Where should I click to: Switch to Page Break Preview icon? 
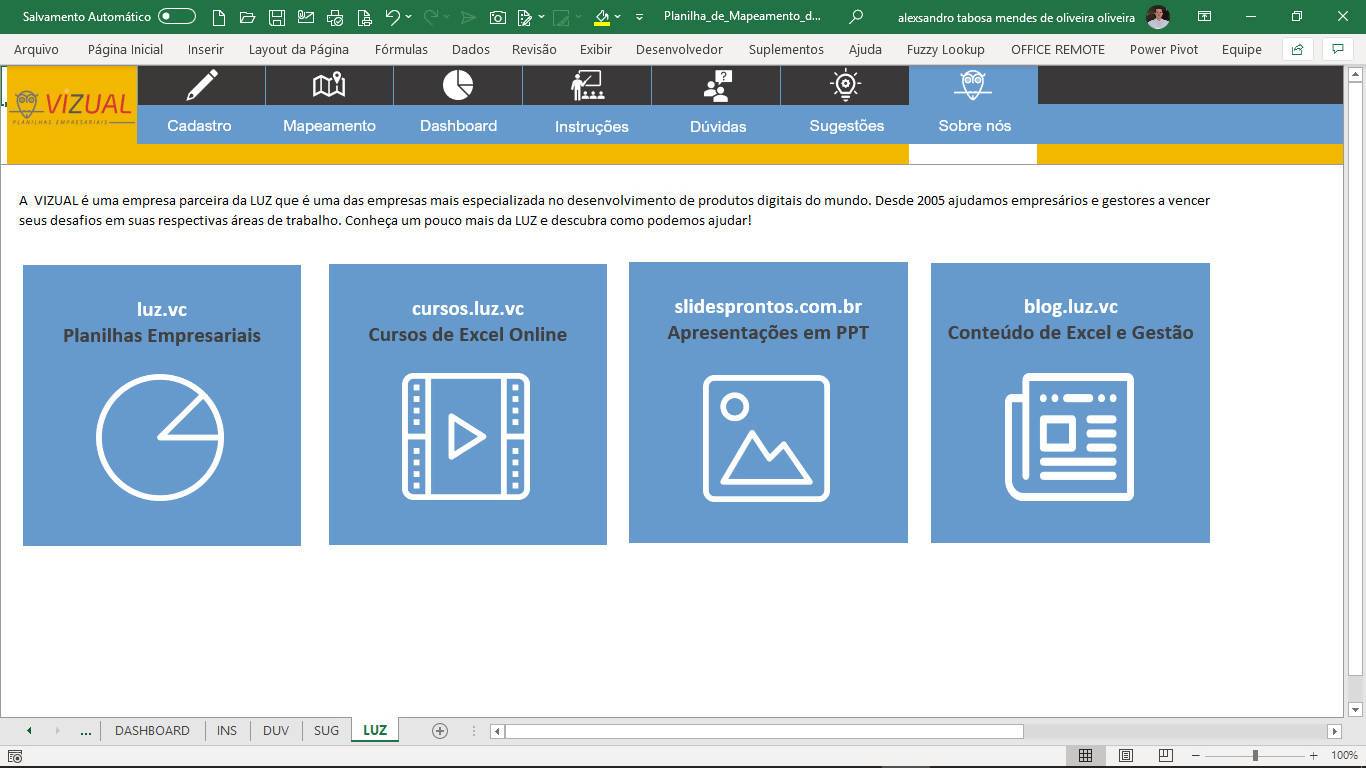point(1165,755)
